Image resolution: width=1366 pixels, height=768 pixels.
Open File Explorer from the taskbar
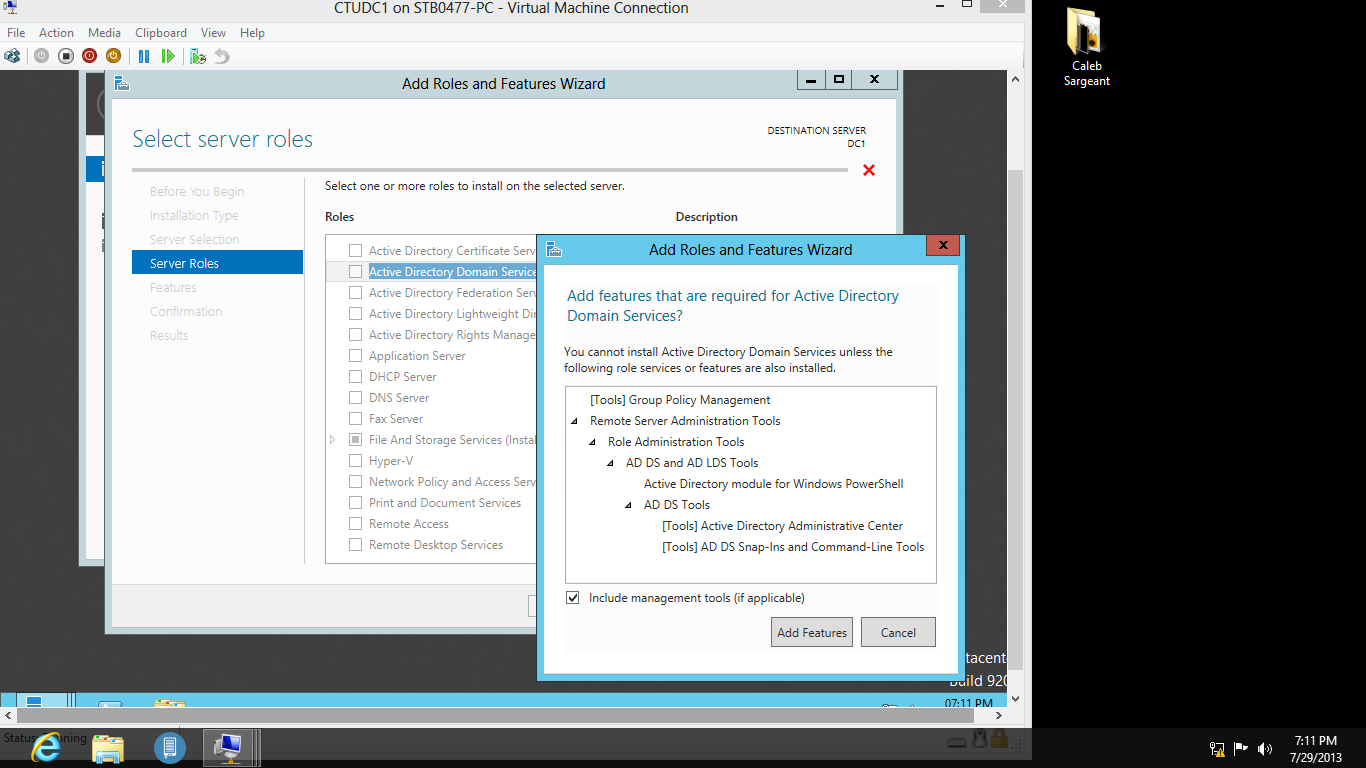(x=108, y=747)
